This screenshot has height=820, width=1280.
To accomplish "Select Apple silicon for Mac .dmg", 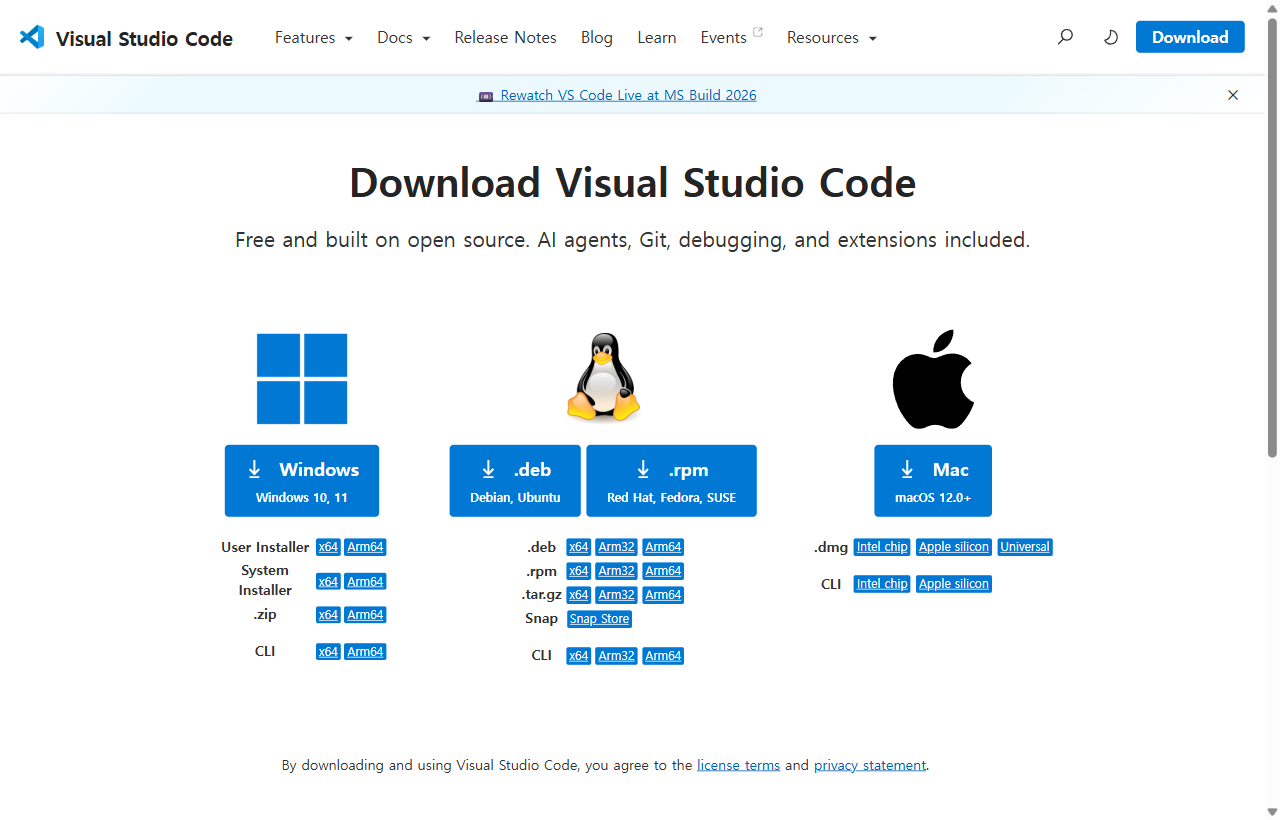I will (954, 547).
